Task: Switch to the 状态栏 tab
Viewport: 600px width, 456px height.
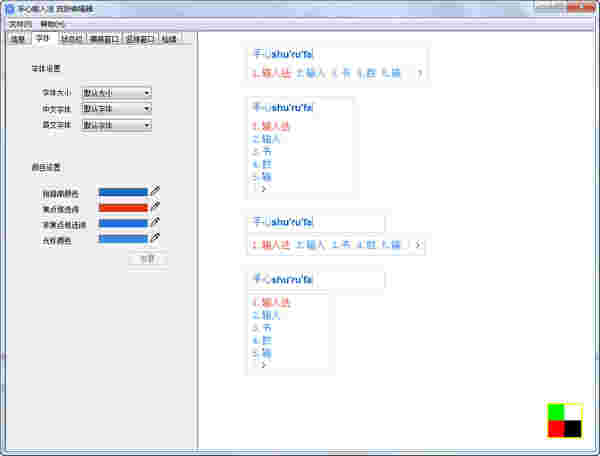Action: pyautogui.click(x=71, y=40)
